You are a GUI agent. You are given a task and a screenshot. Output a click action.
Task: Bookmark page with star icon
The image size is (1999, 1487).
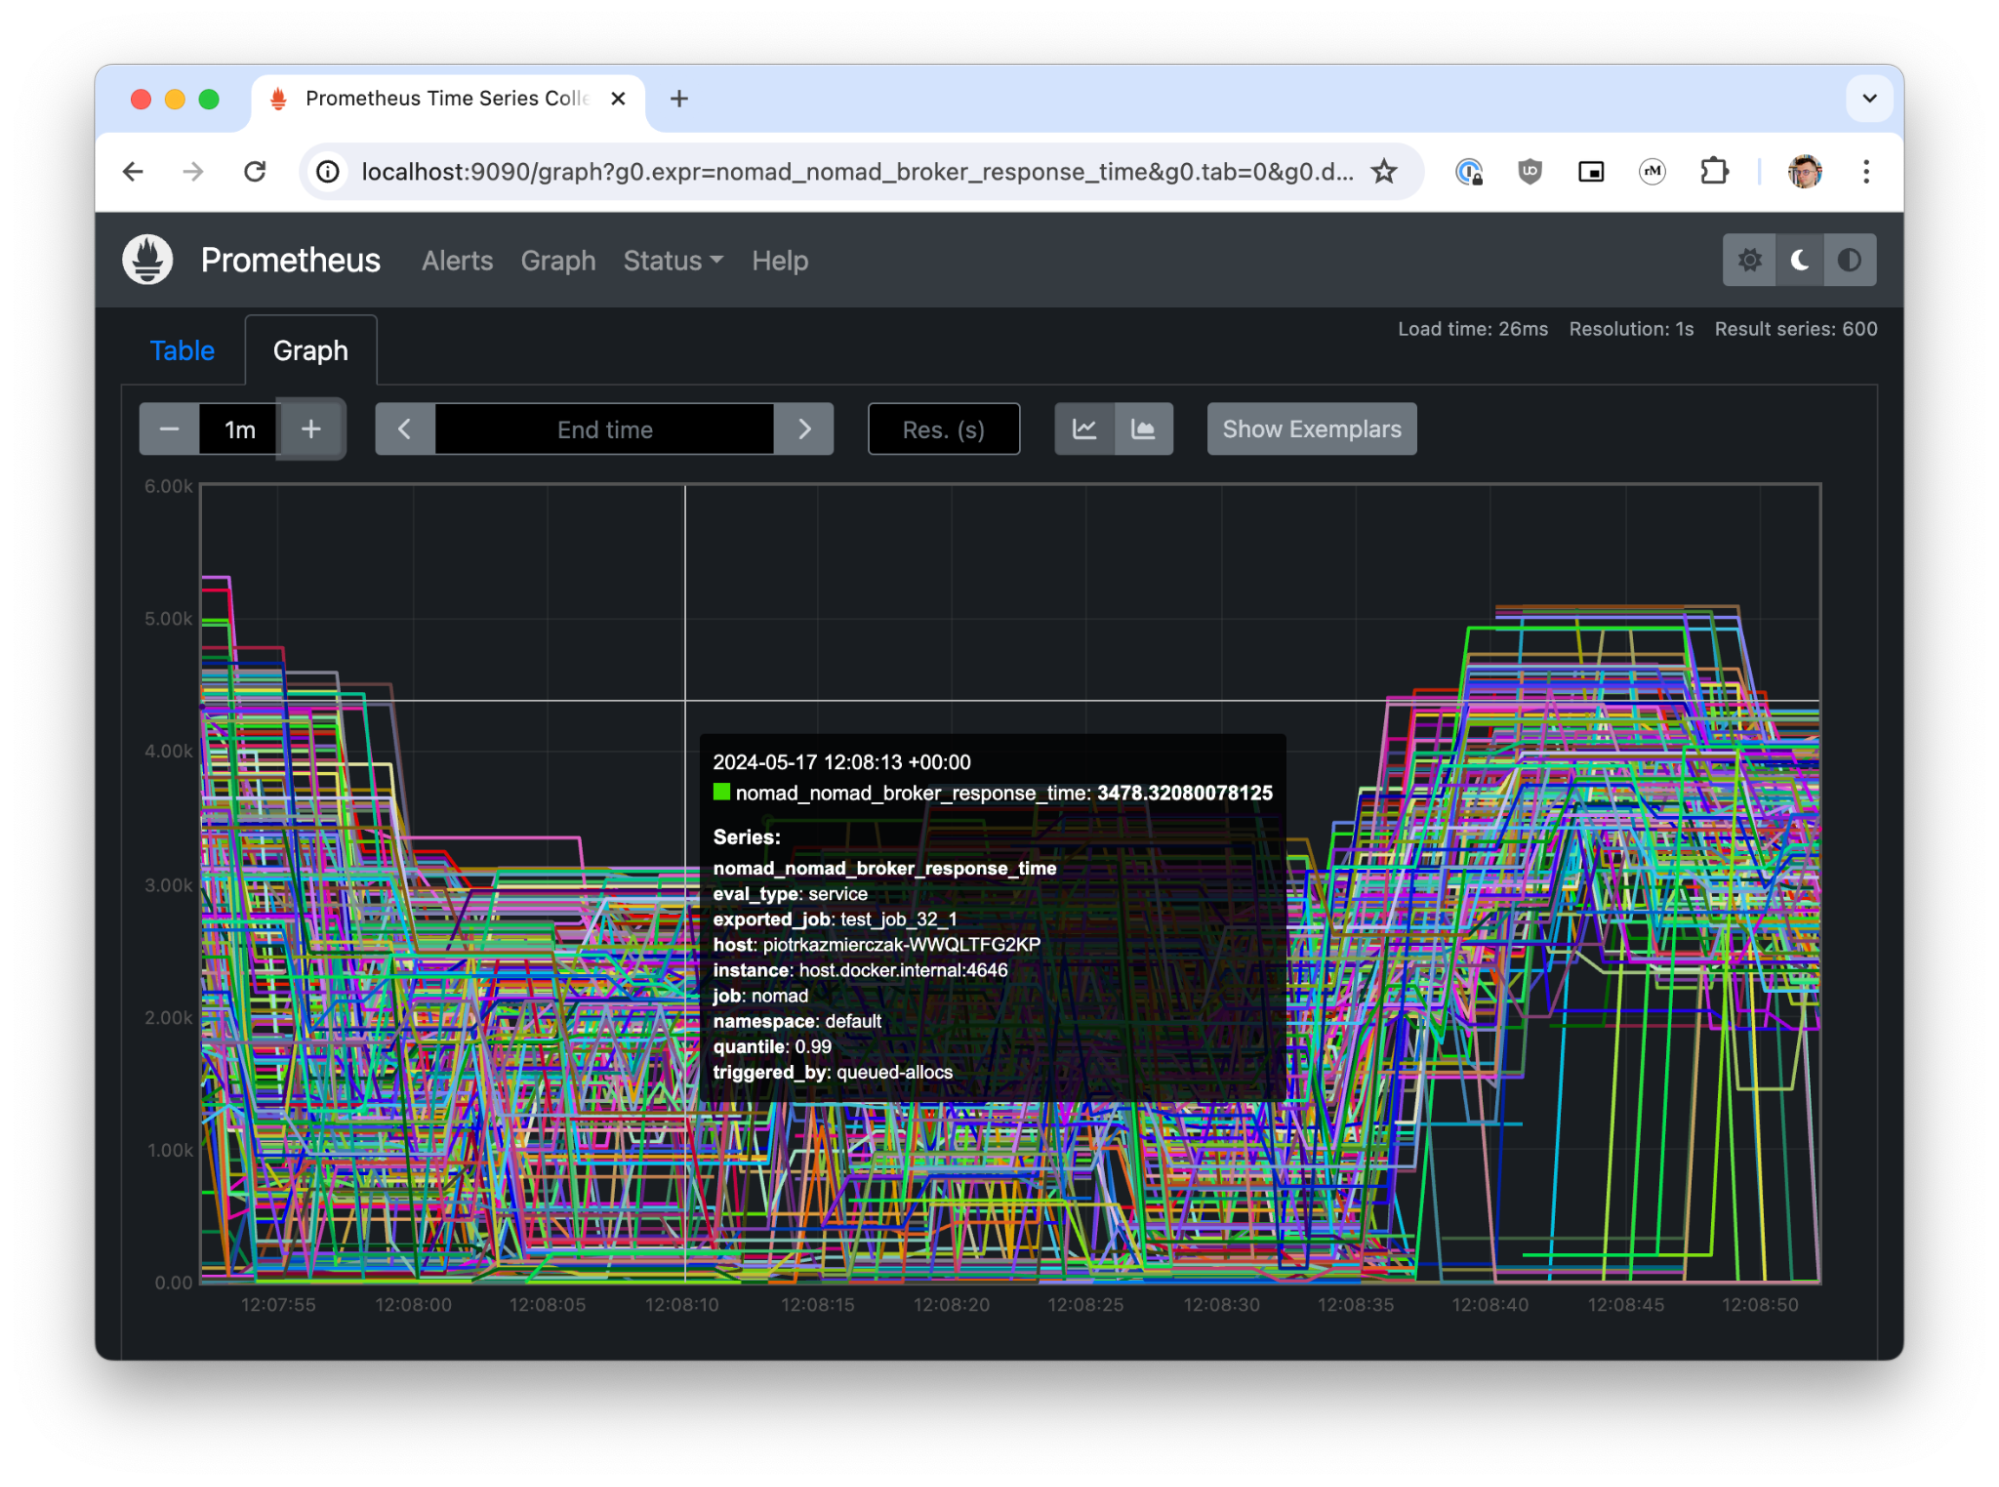[1383, 172]
